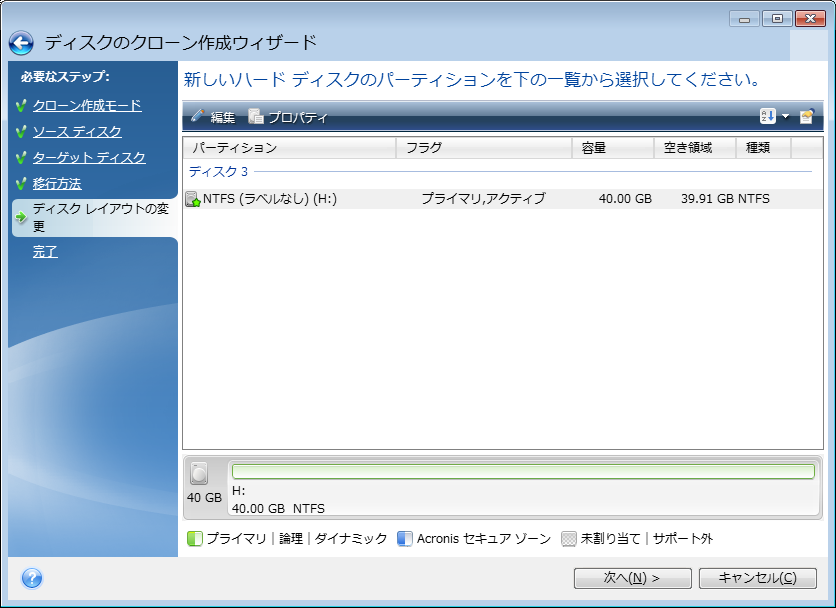This screenshot has width=836, height=608.
Task: Select the ディスク 3 group header
Action: click(218, 172)
